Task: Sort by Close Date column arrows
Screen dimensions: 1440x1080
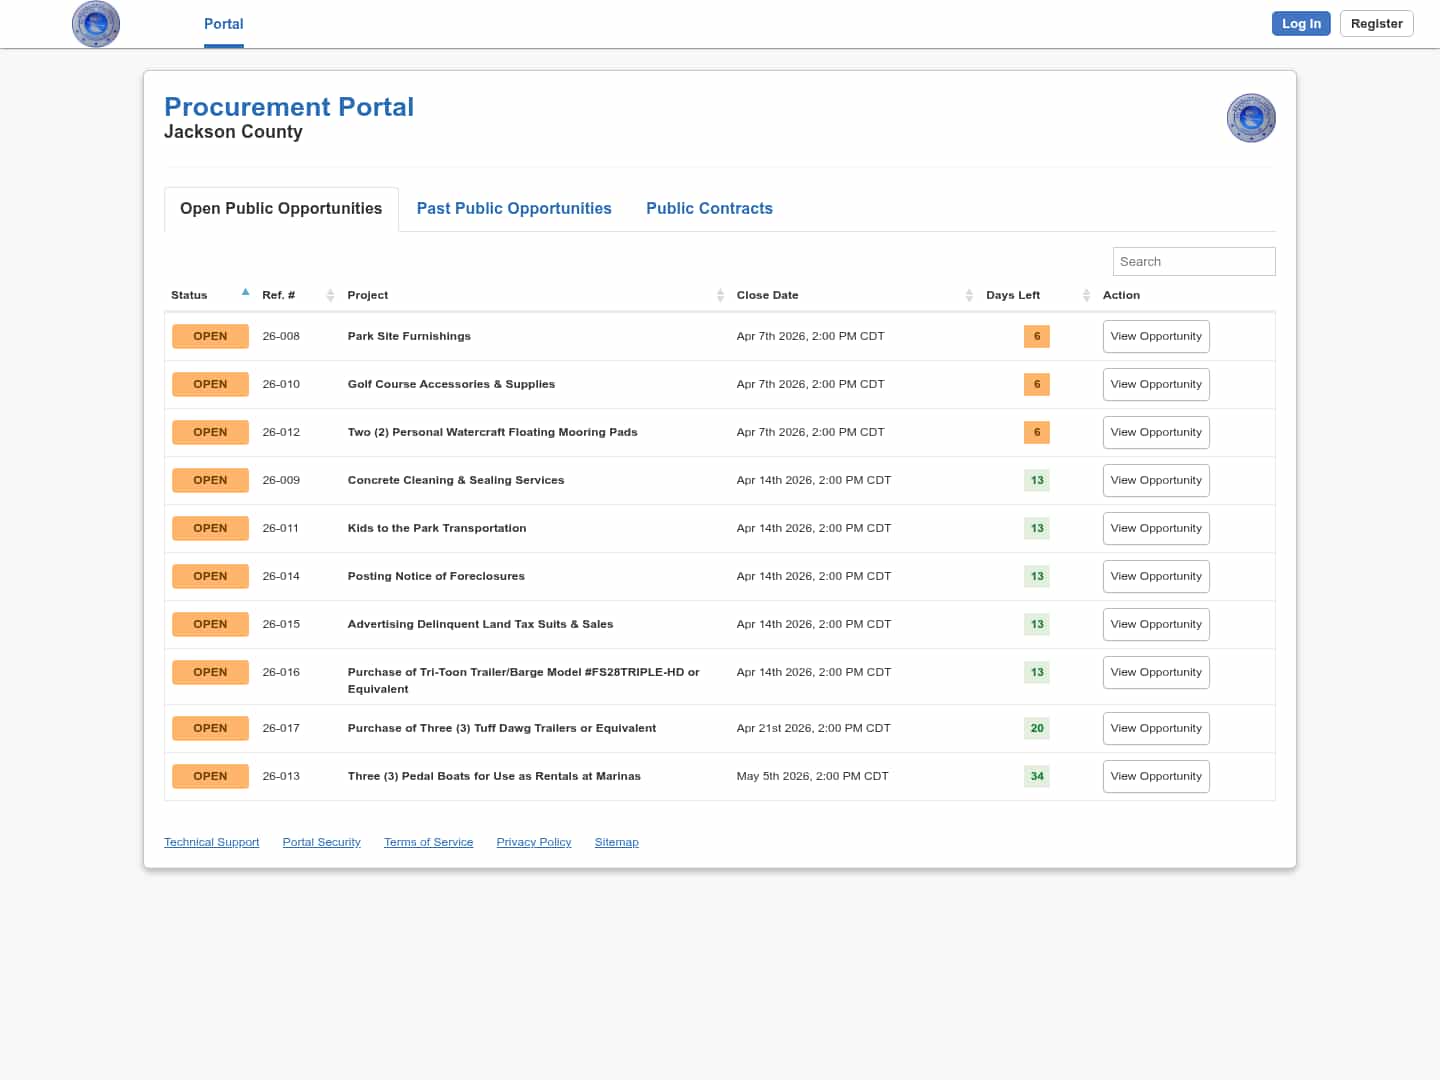Action: [x=969, y=295]
